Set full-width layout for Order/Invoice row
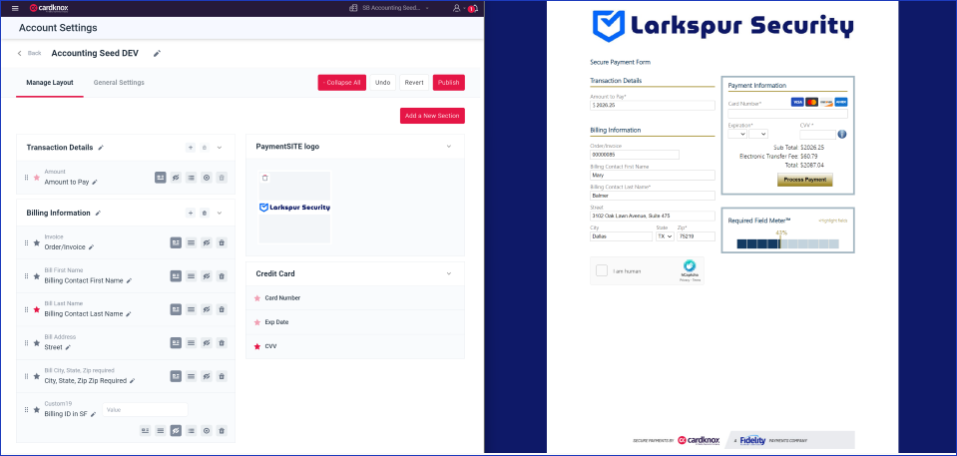 (191, 243)
